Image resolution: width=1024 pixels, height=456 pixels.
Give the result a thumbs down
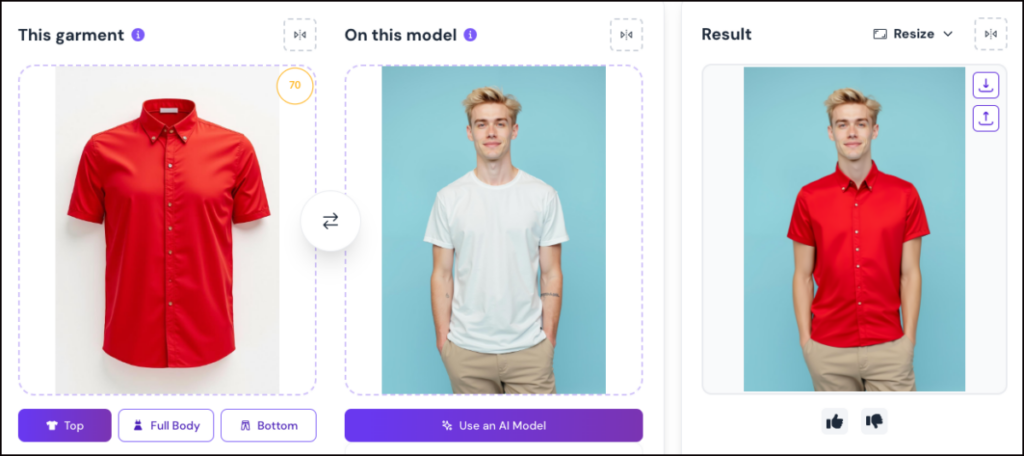click(x=874, y=421)
